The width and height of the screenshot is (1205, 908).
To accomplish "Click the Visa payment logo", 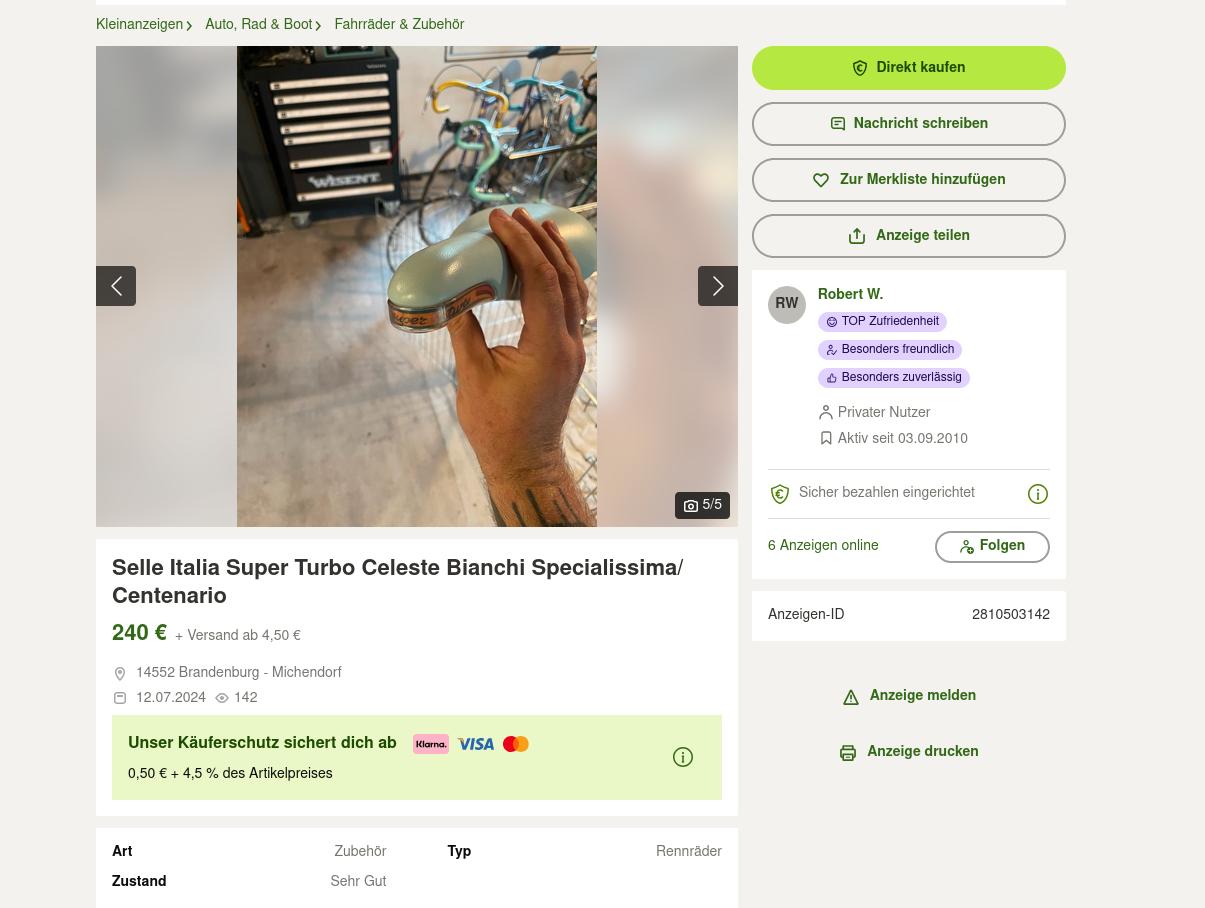I will pyautogui.click(x=475, y=744).
